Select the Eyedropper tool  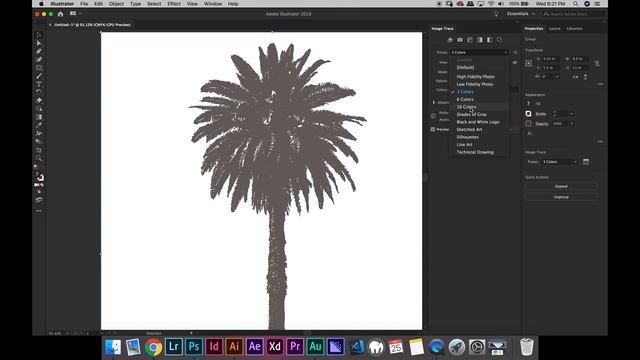click(39, 125)
